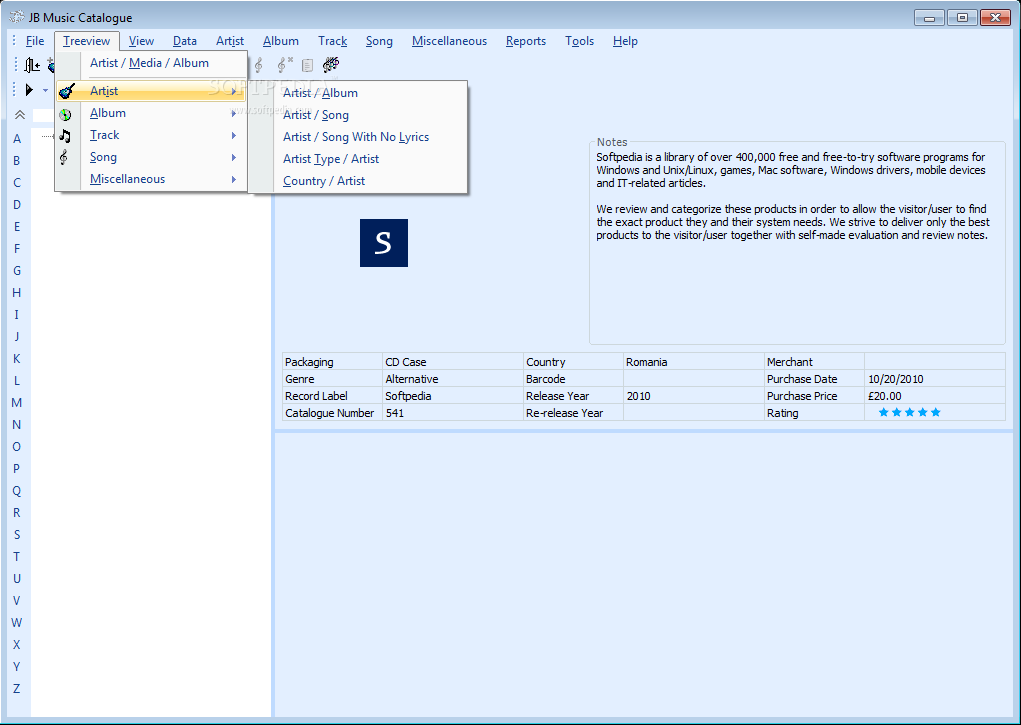Jump to letter K in alphabet index
Viewport: 1021px width, 725px height.
[17, 359]
